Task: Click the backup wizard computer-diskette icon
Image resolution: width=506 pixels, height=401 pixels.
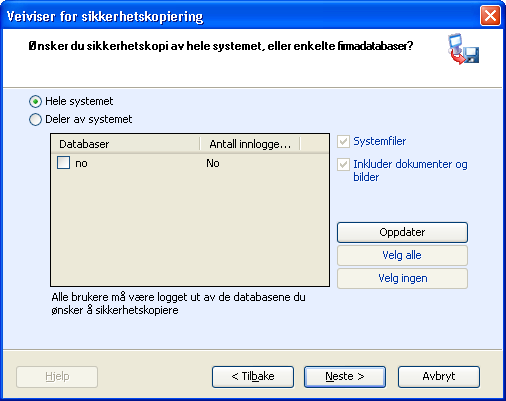Action: point(463,49)
